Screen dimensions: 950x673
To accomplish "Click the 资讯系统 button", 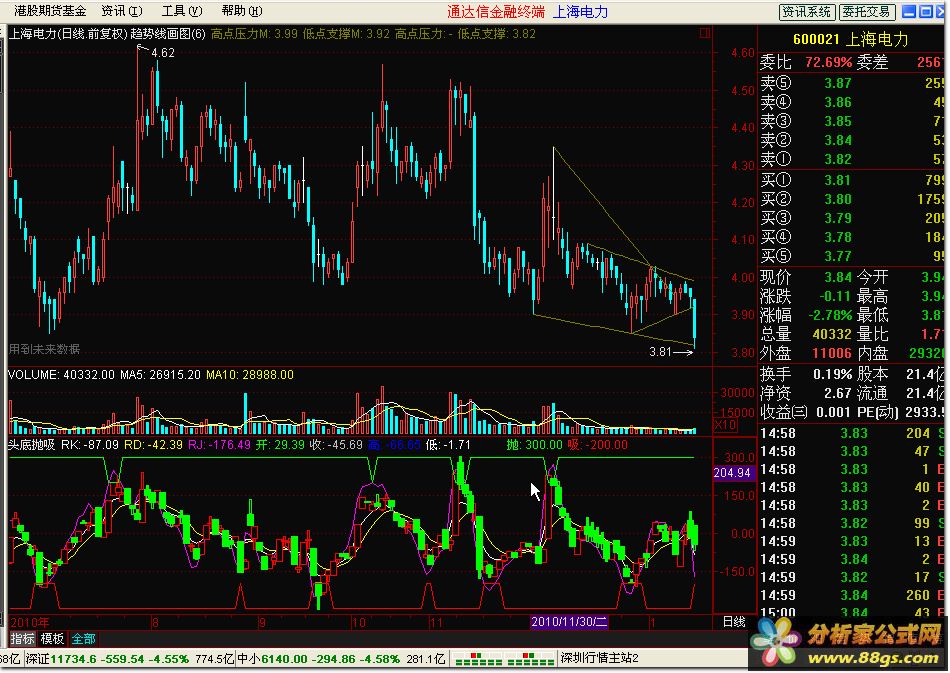I will [807, 12].
